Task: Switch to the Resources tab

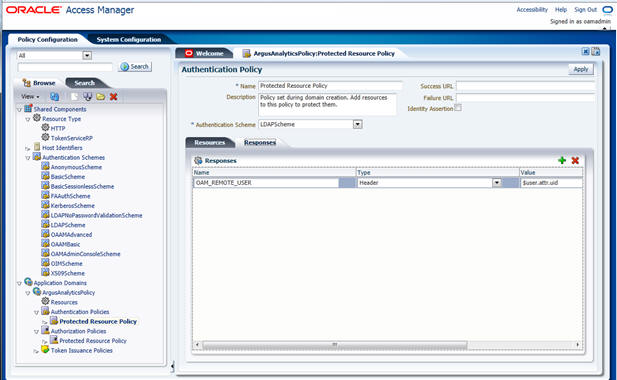Action: (210, 142)
